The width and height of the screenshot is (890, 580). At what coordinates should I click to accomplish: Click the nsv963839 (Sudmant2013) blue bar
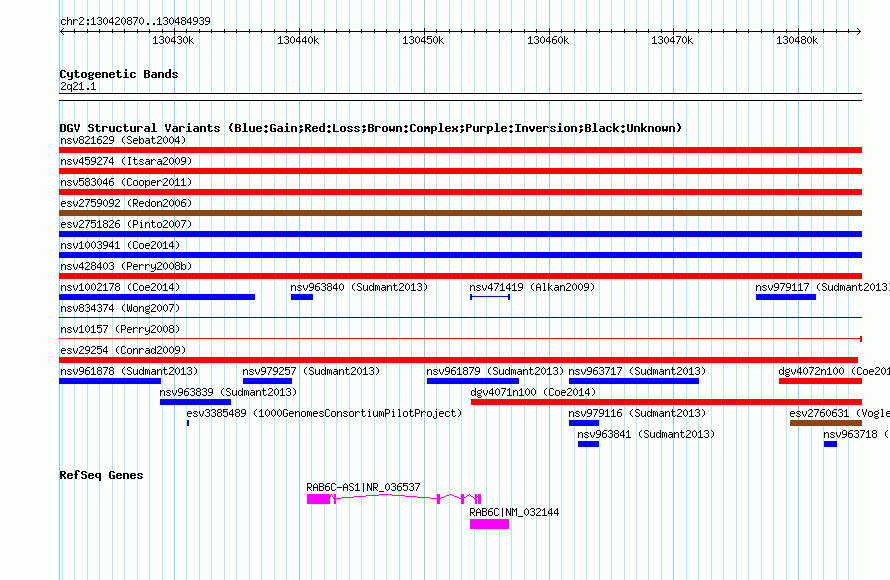pyautogui.click(x=195, y=402)
